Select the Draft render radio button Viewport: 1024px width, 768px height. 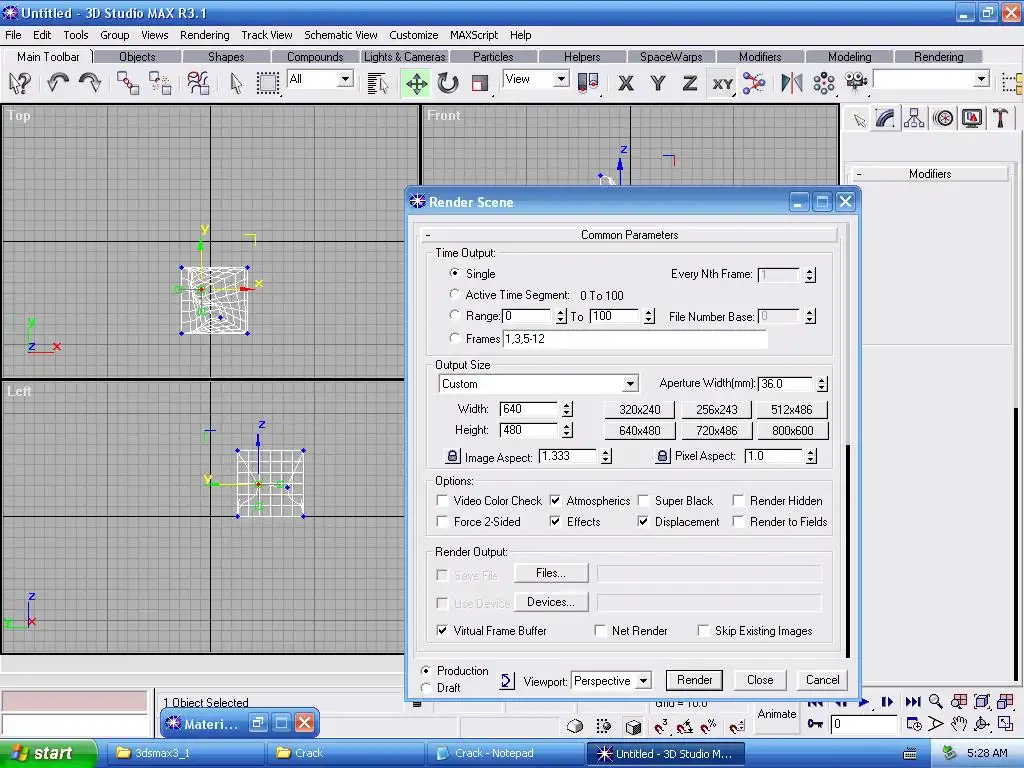pos(426,687)
